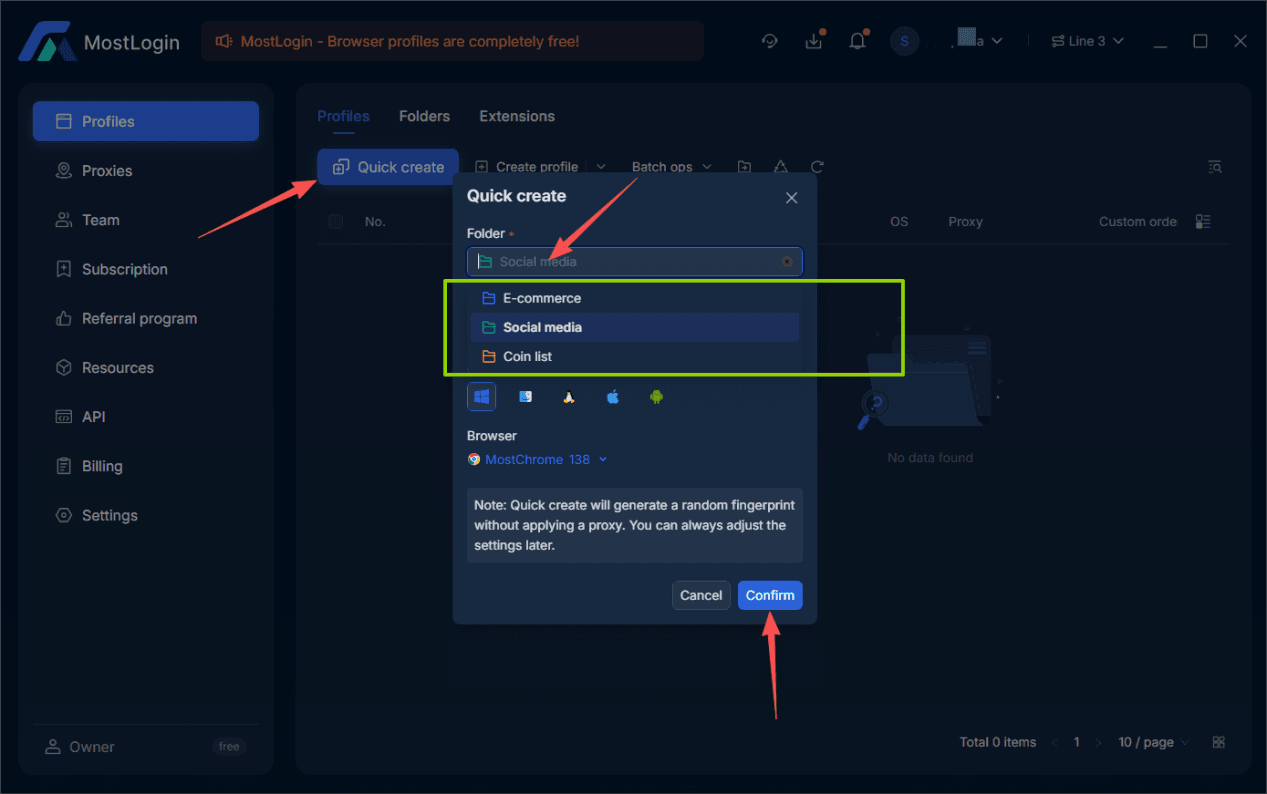This screenshot has height=794, width=1267.
Task: Open the Batch ops dropdown
Action: (671, 167)
